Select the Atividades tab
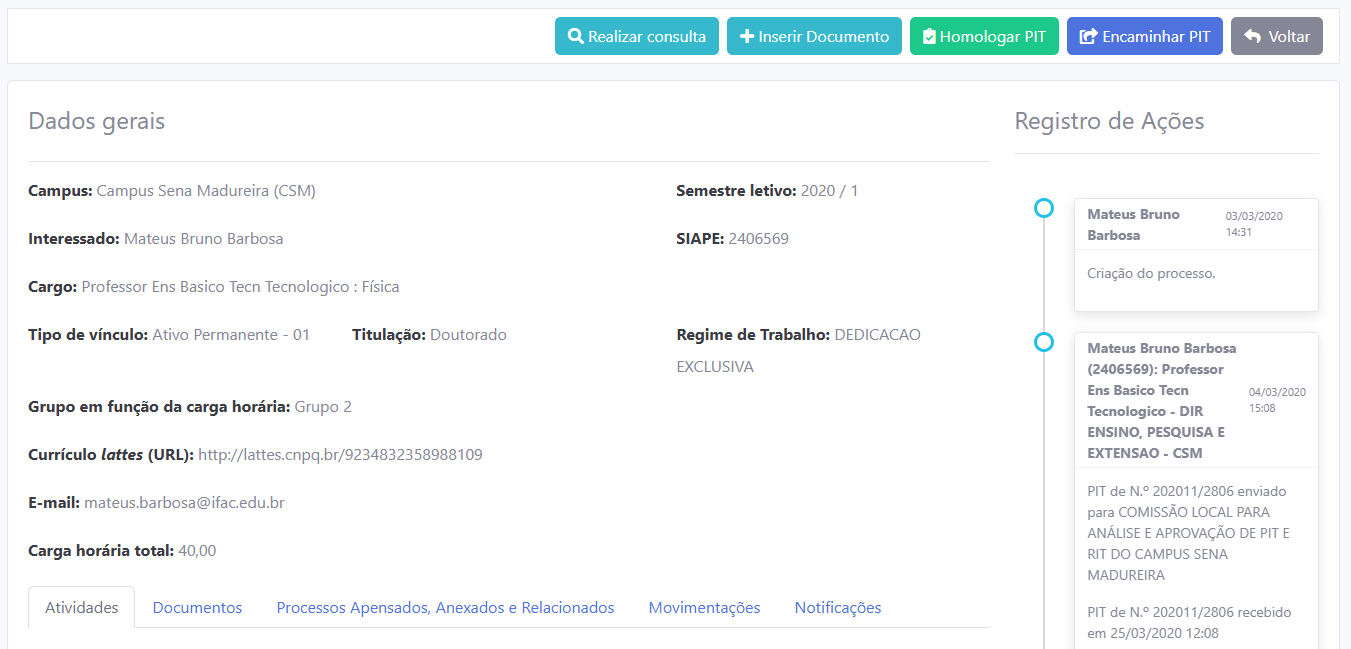 click(x=82, y=608)
